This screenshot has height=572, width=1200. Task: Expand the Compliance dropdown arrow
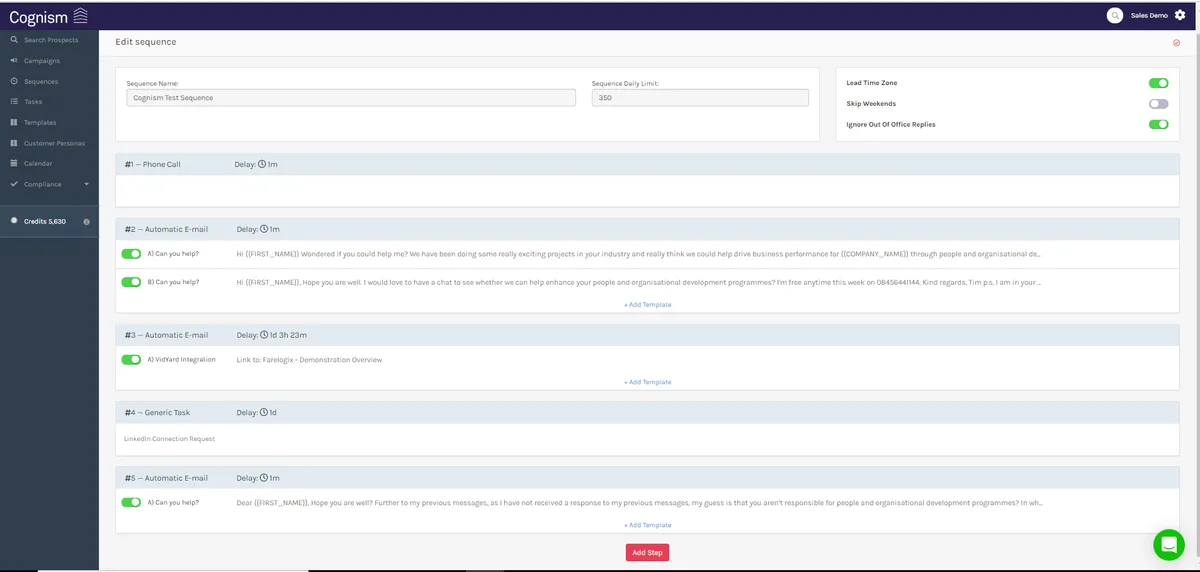87,184
